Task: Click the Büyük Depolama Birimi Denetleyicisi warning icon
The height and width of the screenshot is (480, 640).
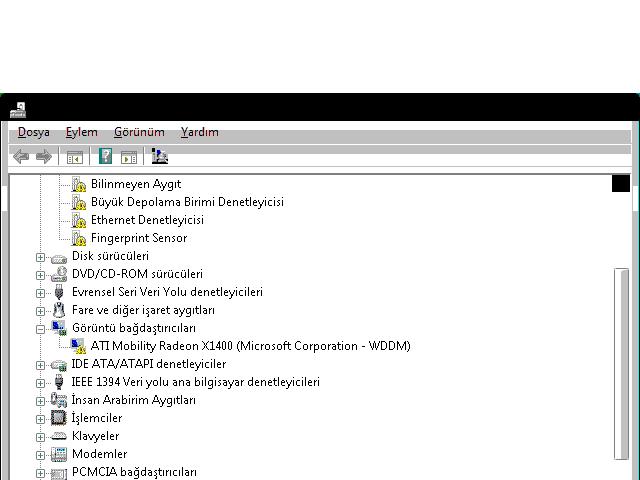Action: 78,202
